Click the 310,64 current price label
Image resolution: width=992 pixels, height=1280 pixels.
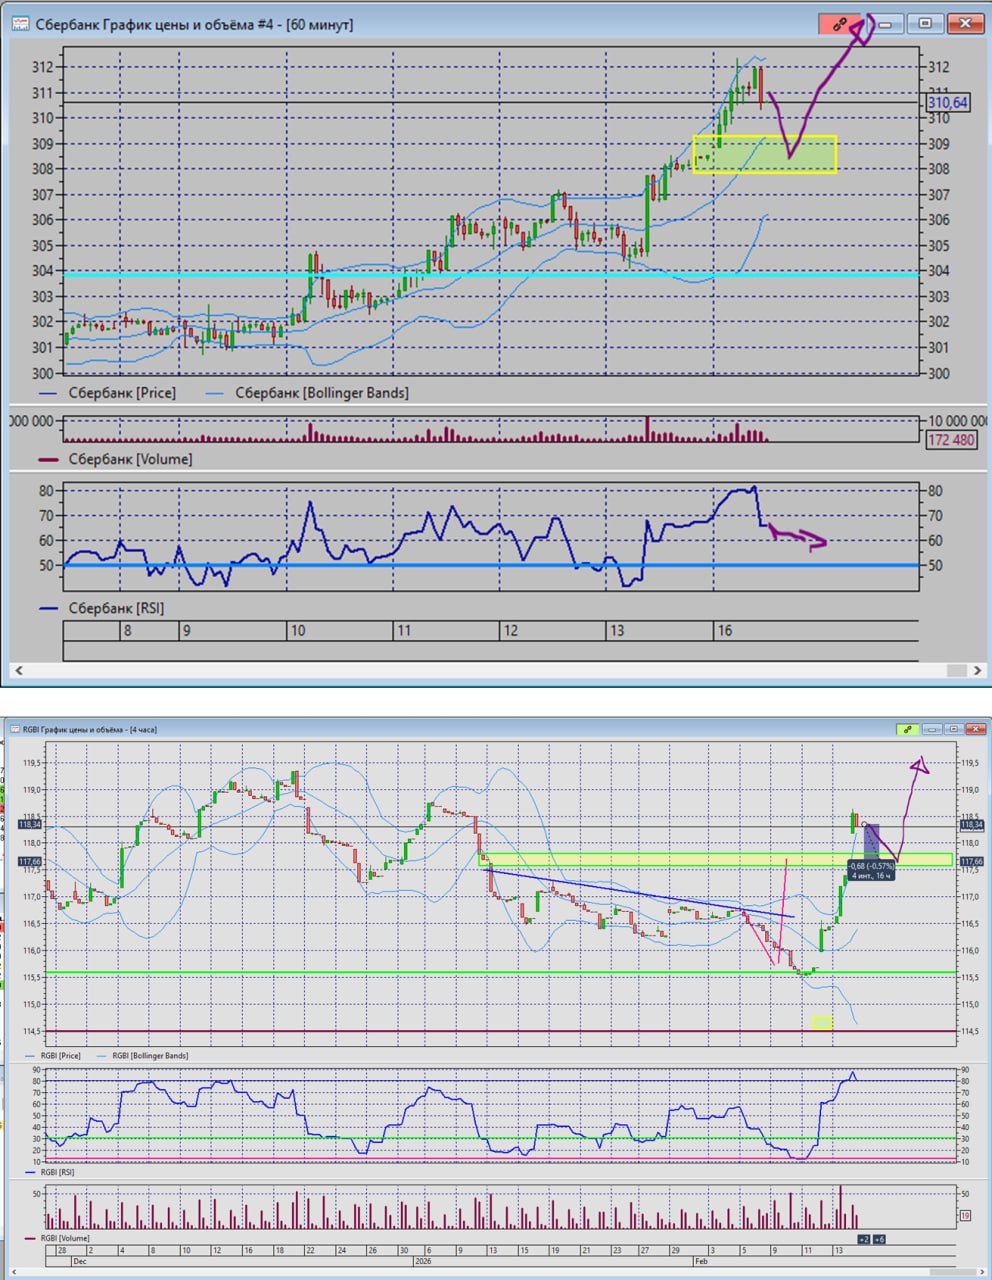[x=947, y=102]
